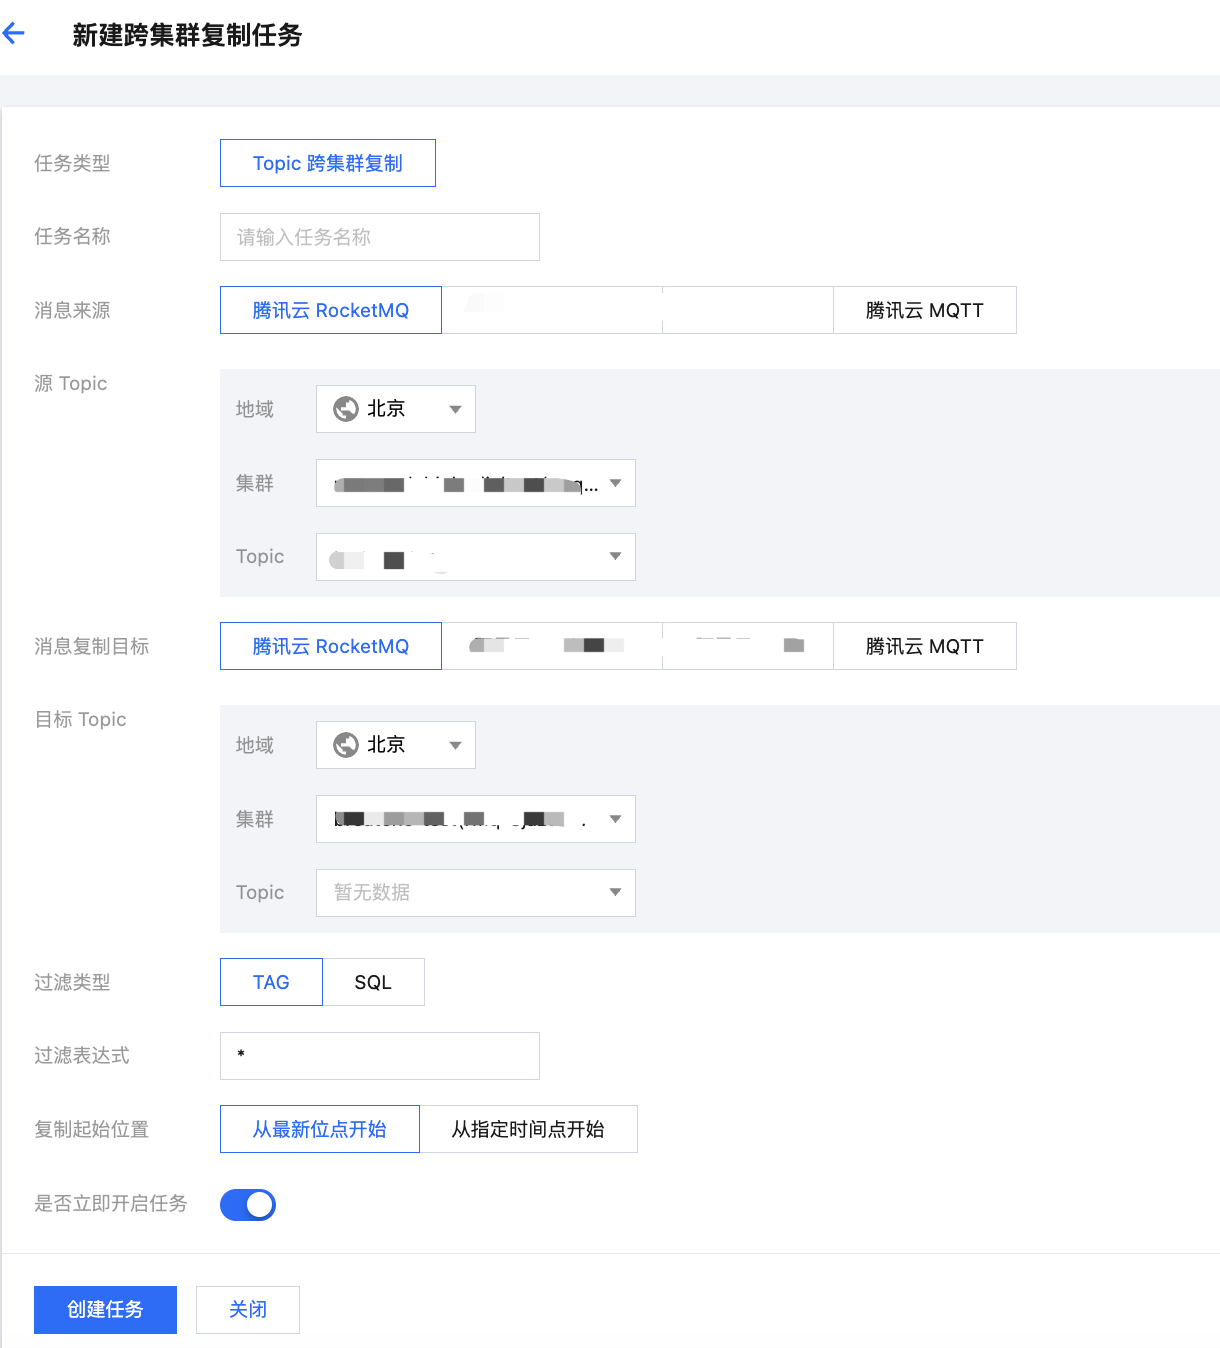
Task: Click the 创建任务 button
Action: coord(105,1310)
